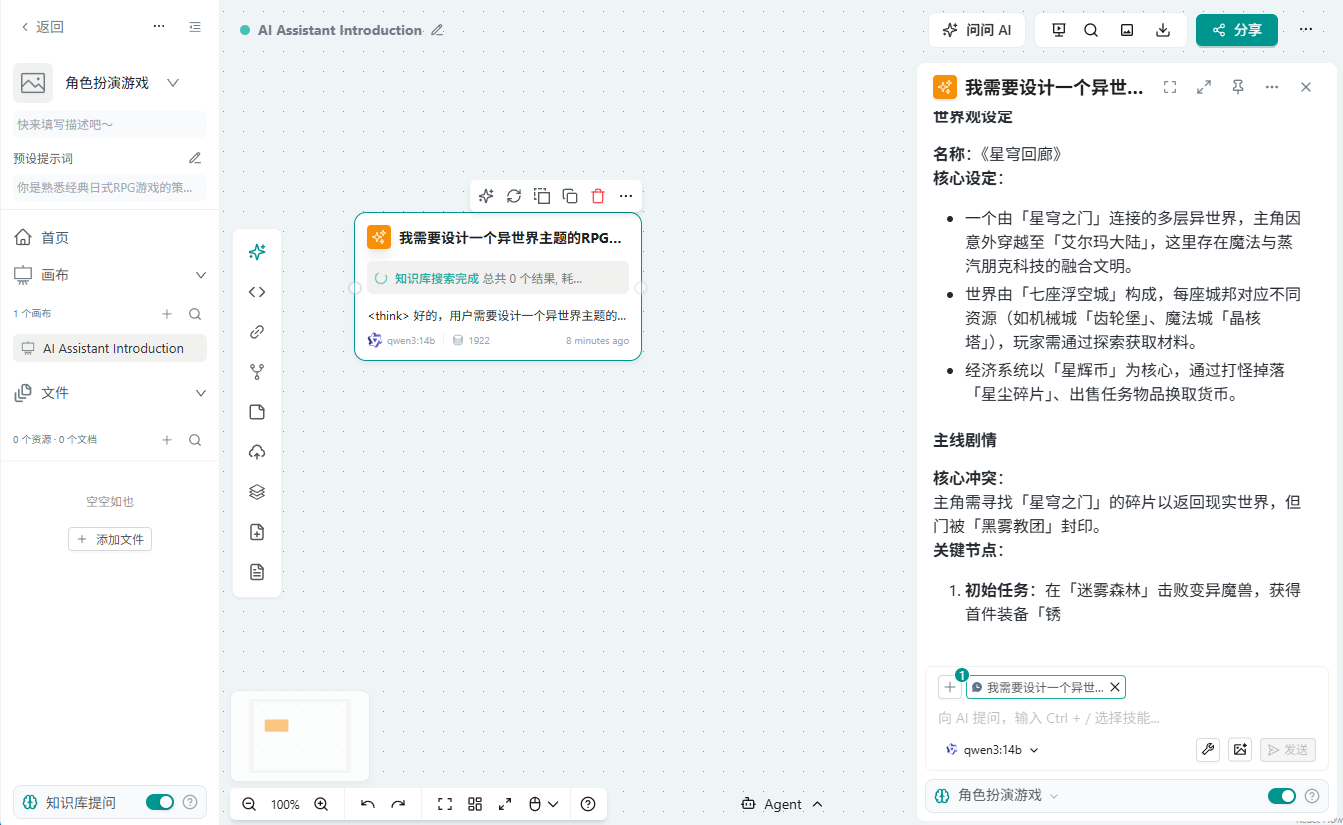Image resolution: width=1343 pixels, height=825 pixels.
Task: Expand 角色扮演游戏 knowledge base dropdown in chat
Action: pos(1054,796)
